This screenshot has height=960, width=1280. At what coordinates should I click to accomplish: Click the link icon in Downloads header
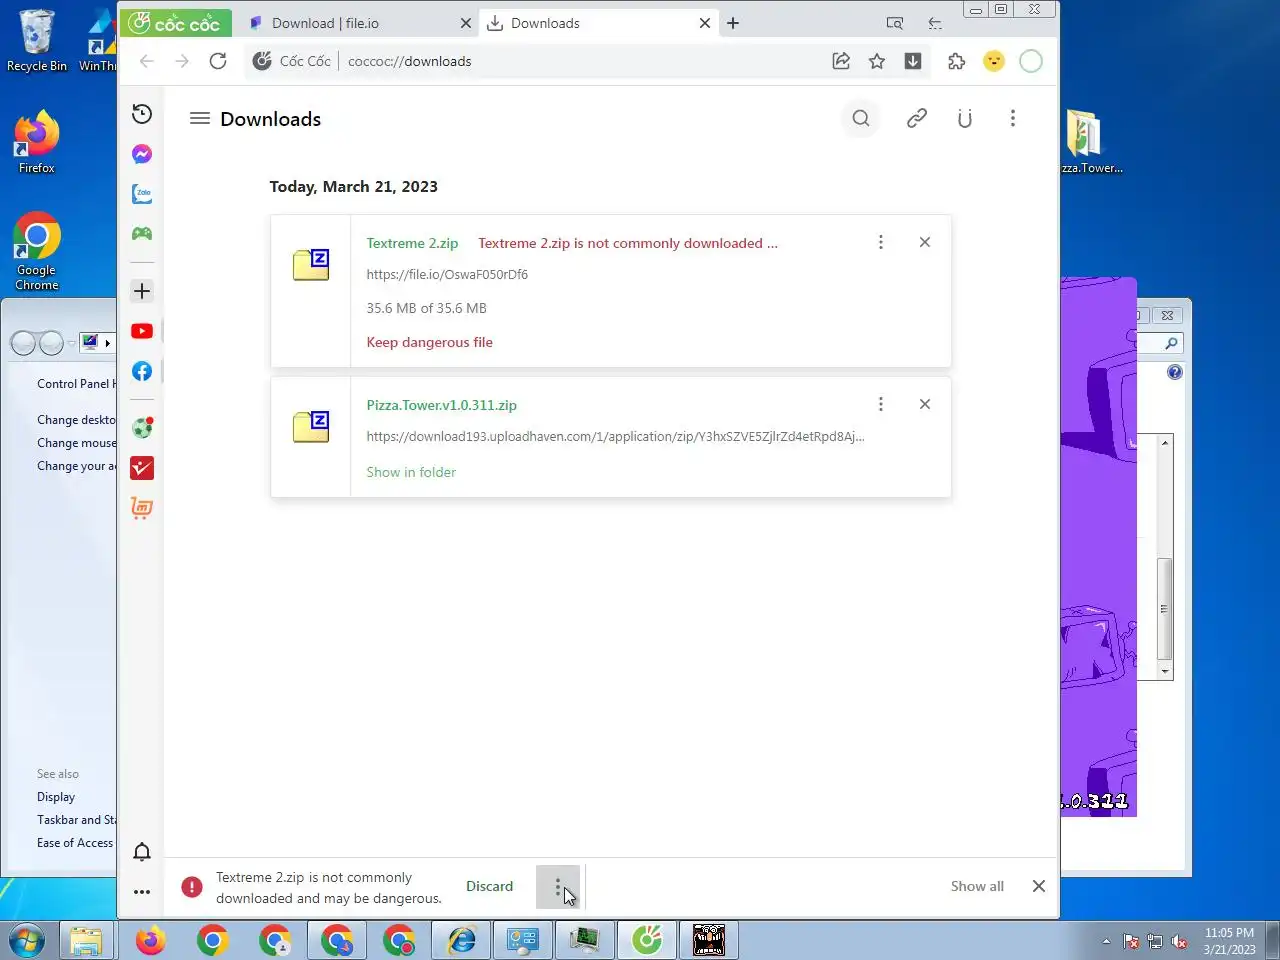pos(917,119)
